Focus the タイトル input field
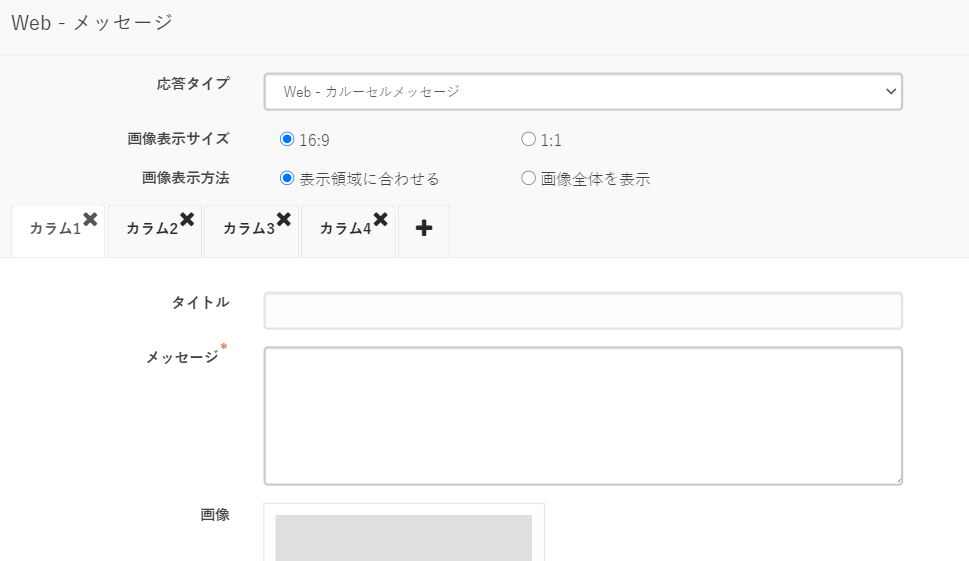Screen dimensions: 969x561 583,311
